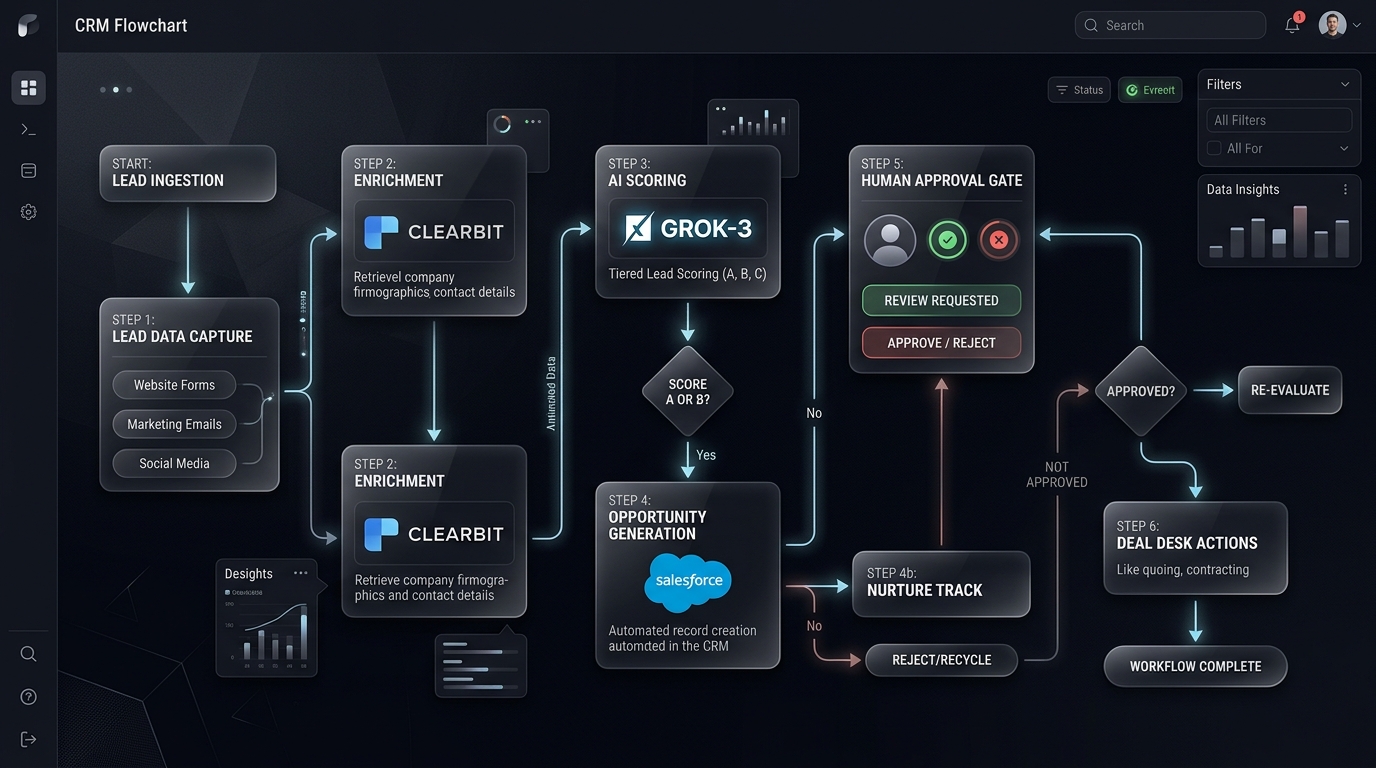Click the 'CRM Flowchart' page title
1376x768 pixels.
tap(131, 25)
